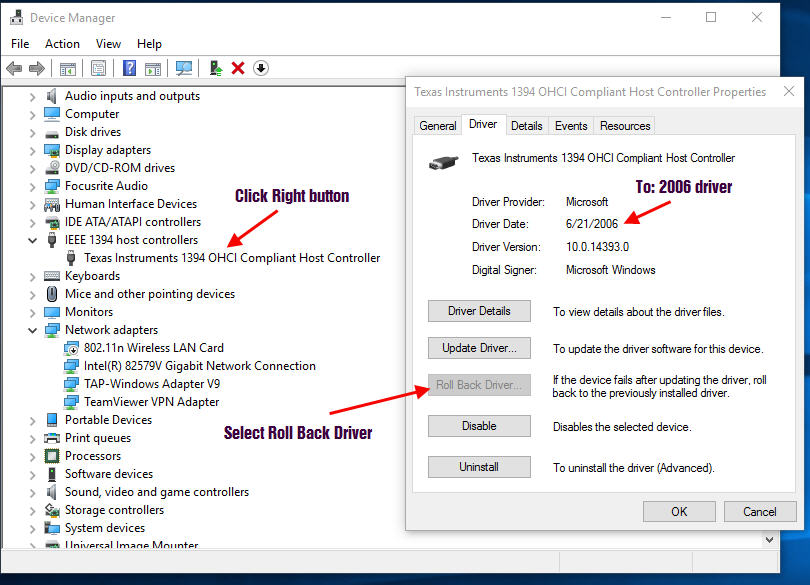
Task: Click Show/Hide console tree icon
Action: tap(68, 68)
